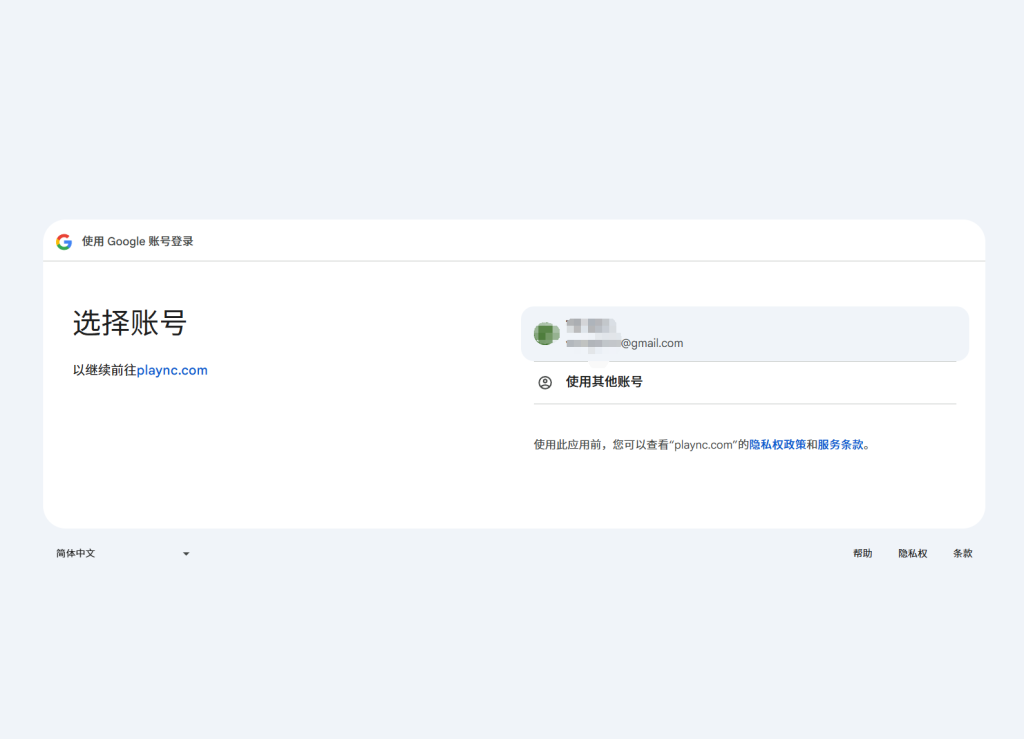Click 帮助 in the footer

tap(862, 554)
